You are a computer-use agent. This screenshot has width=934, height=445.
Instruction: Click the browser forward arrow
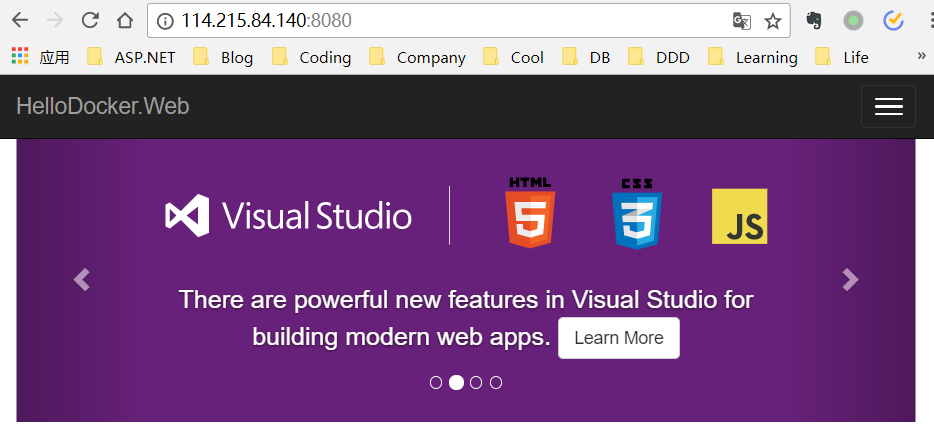tap(55, 21)
